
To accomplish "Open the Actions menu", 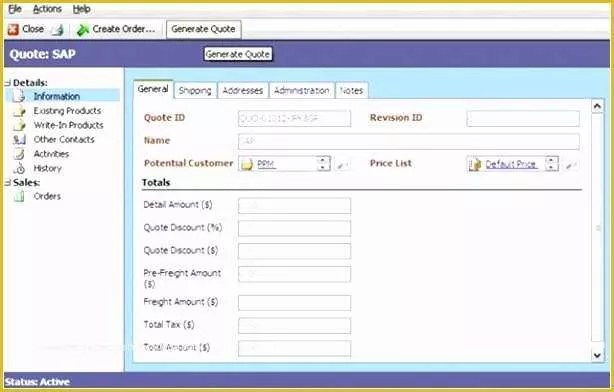I will 47,9.
